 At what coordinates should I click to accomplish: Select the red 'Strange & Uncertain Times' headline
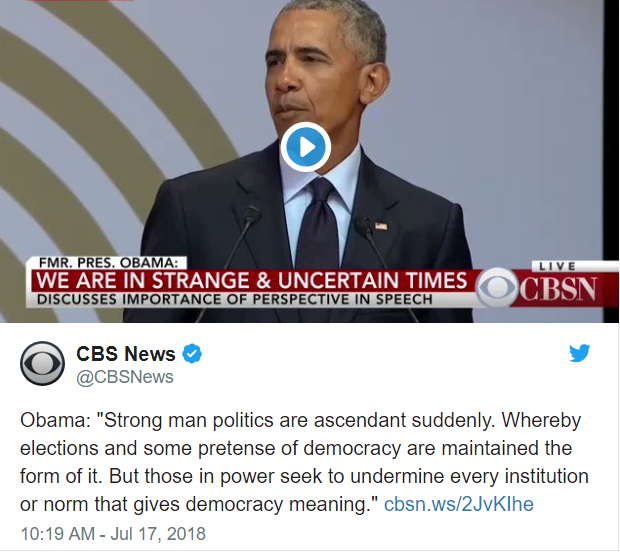pyautogui.click(x=252, y=281)
